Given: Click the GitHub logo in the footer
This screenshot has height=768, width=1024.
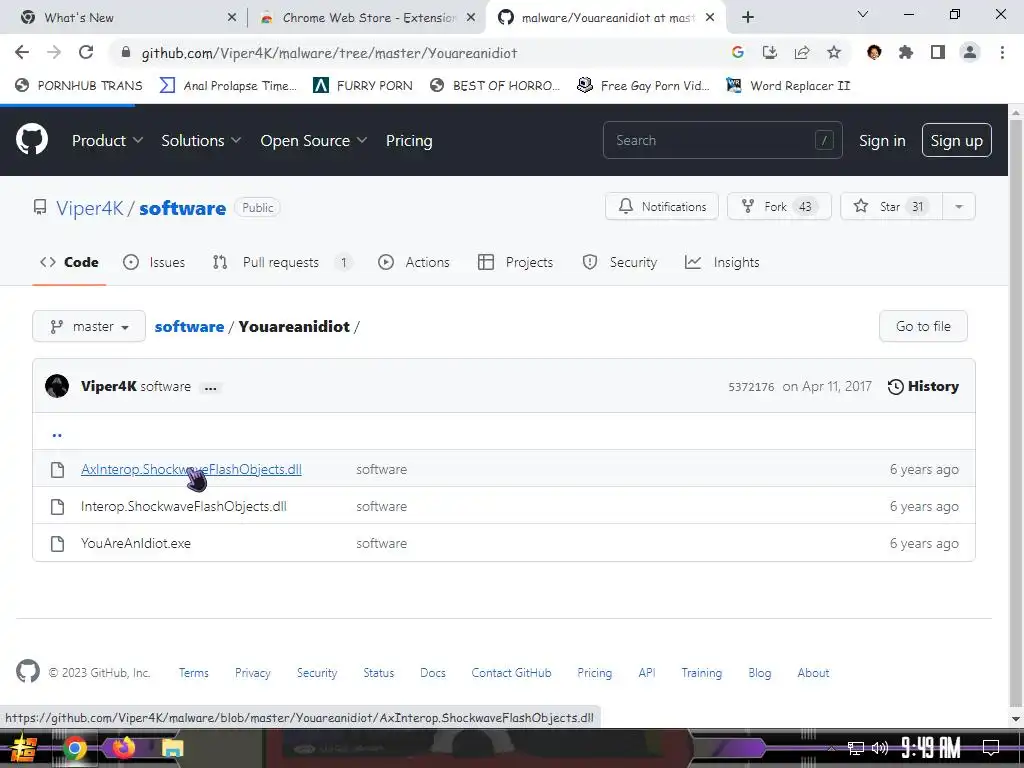Looking at the screenshot, I should [27, 671].
